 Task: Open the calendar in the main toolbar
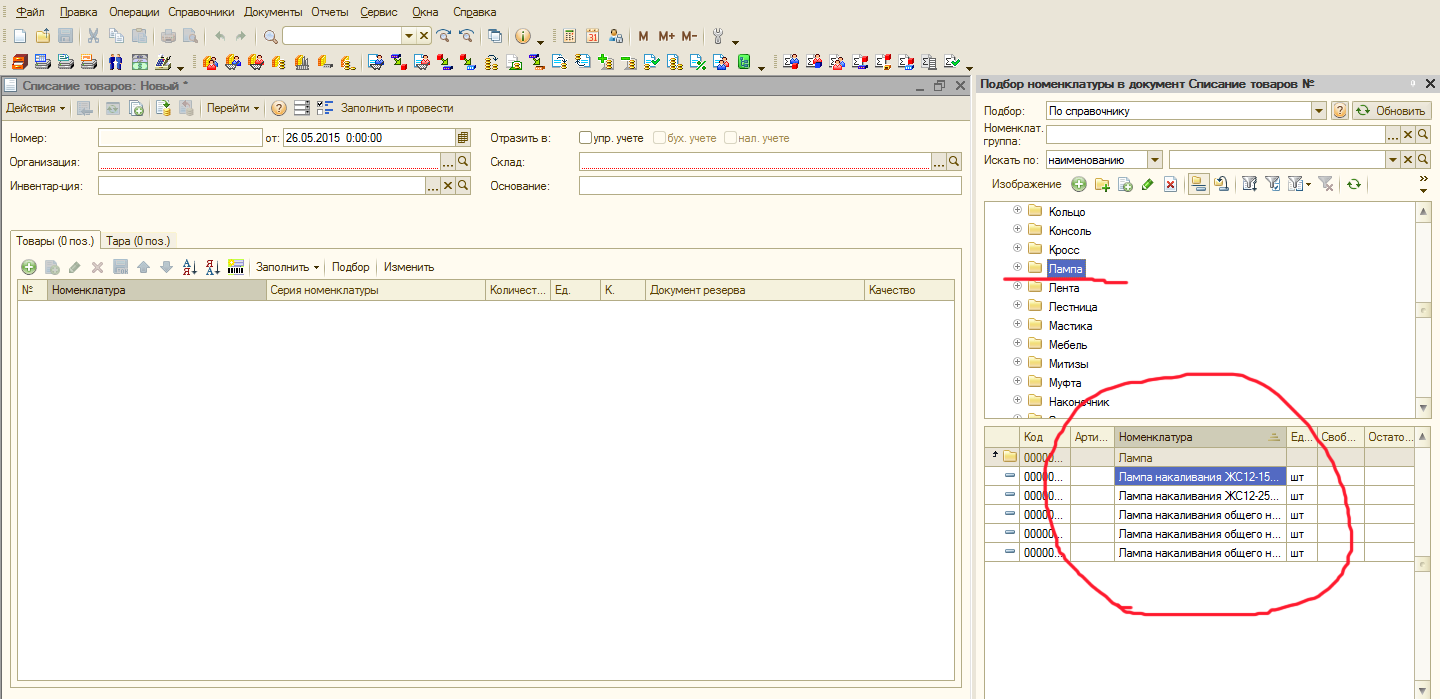[592, 36]
